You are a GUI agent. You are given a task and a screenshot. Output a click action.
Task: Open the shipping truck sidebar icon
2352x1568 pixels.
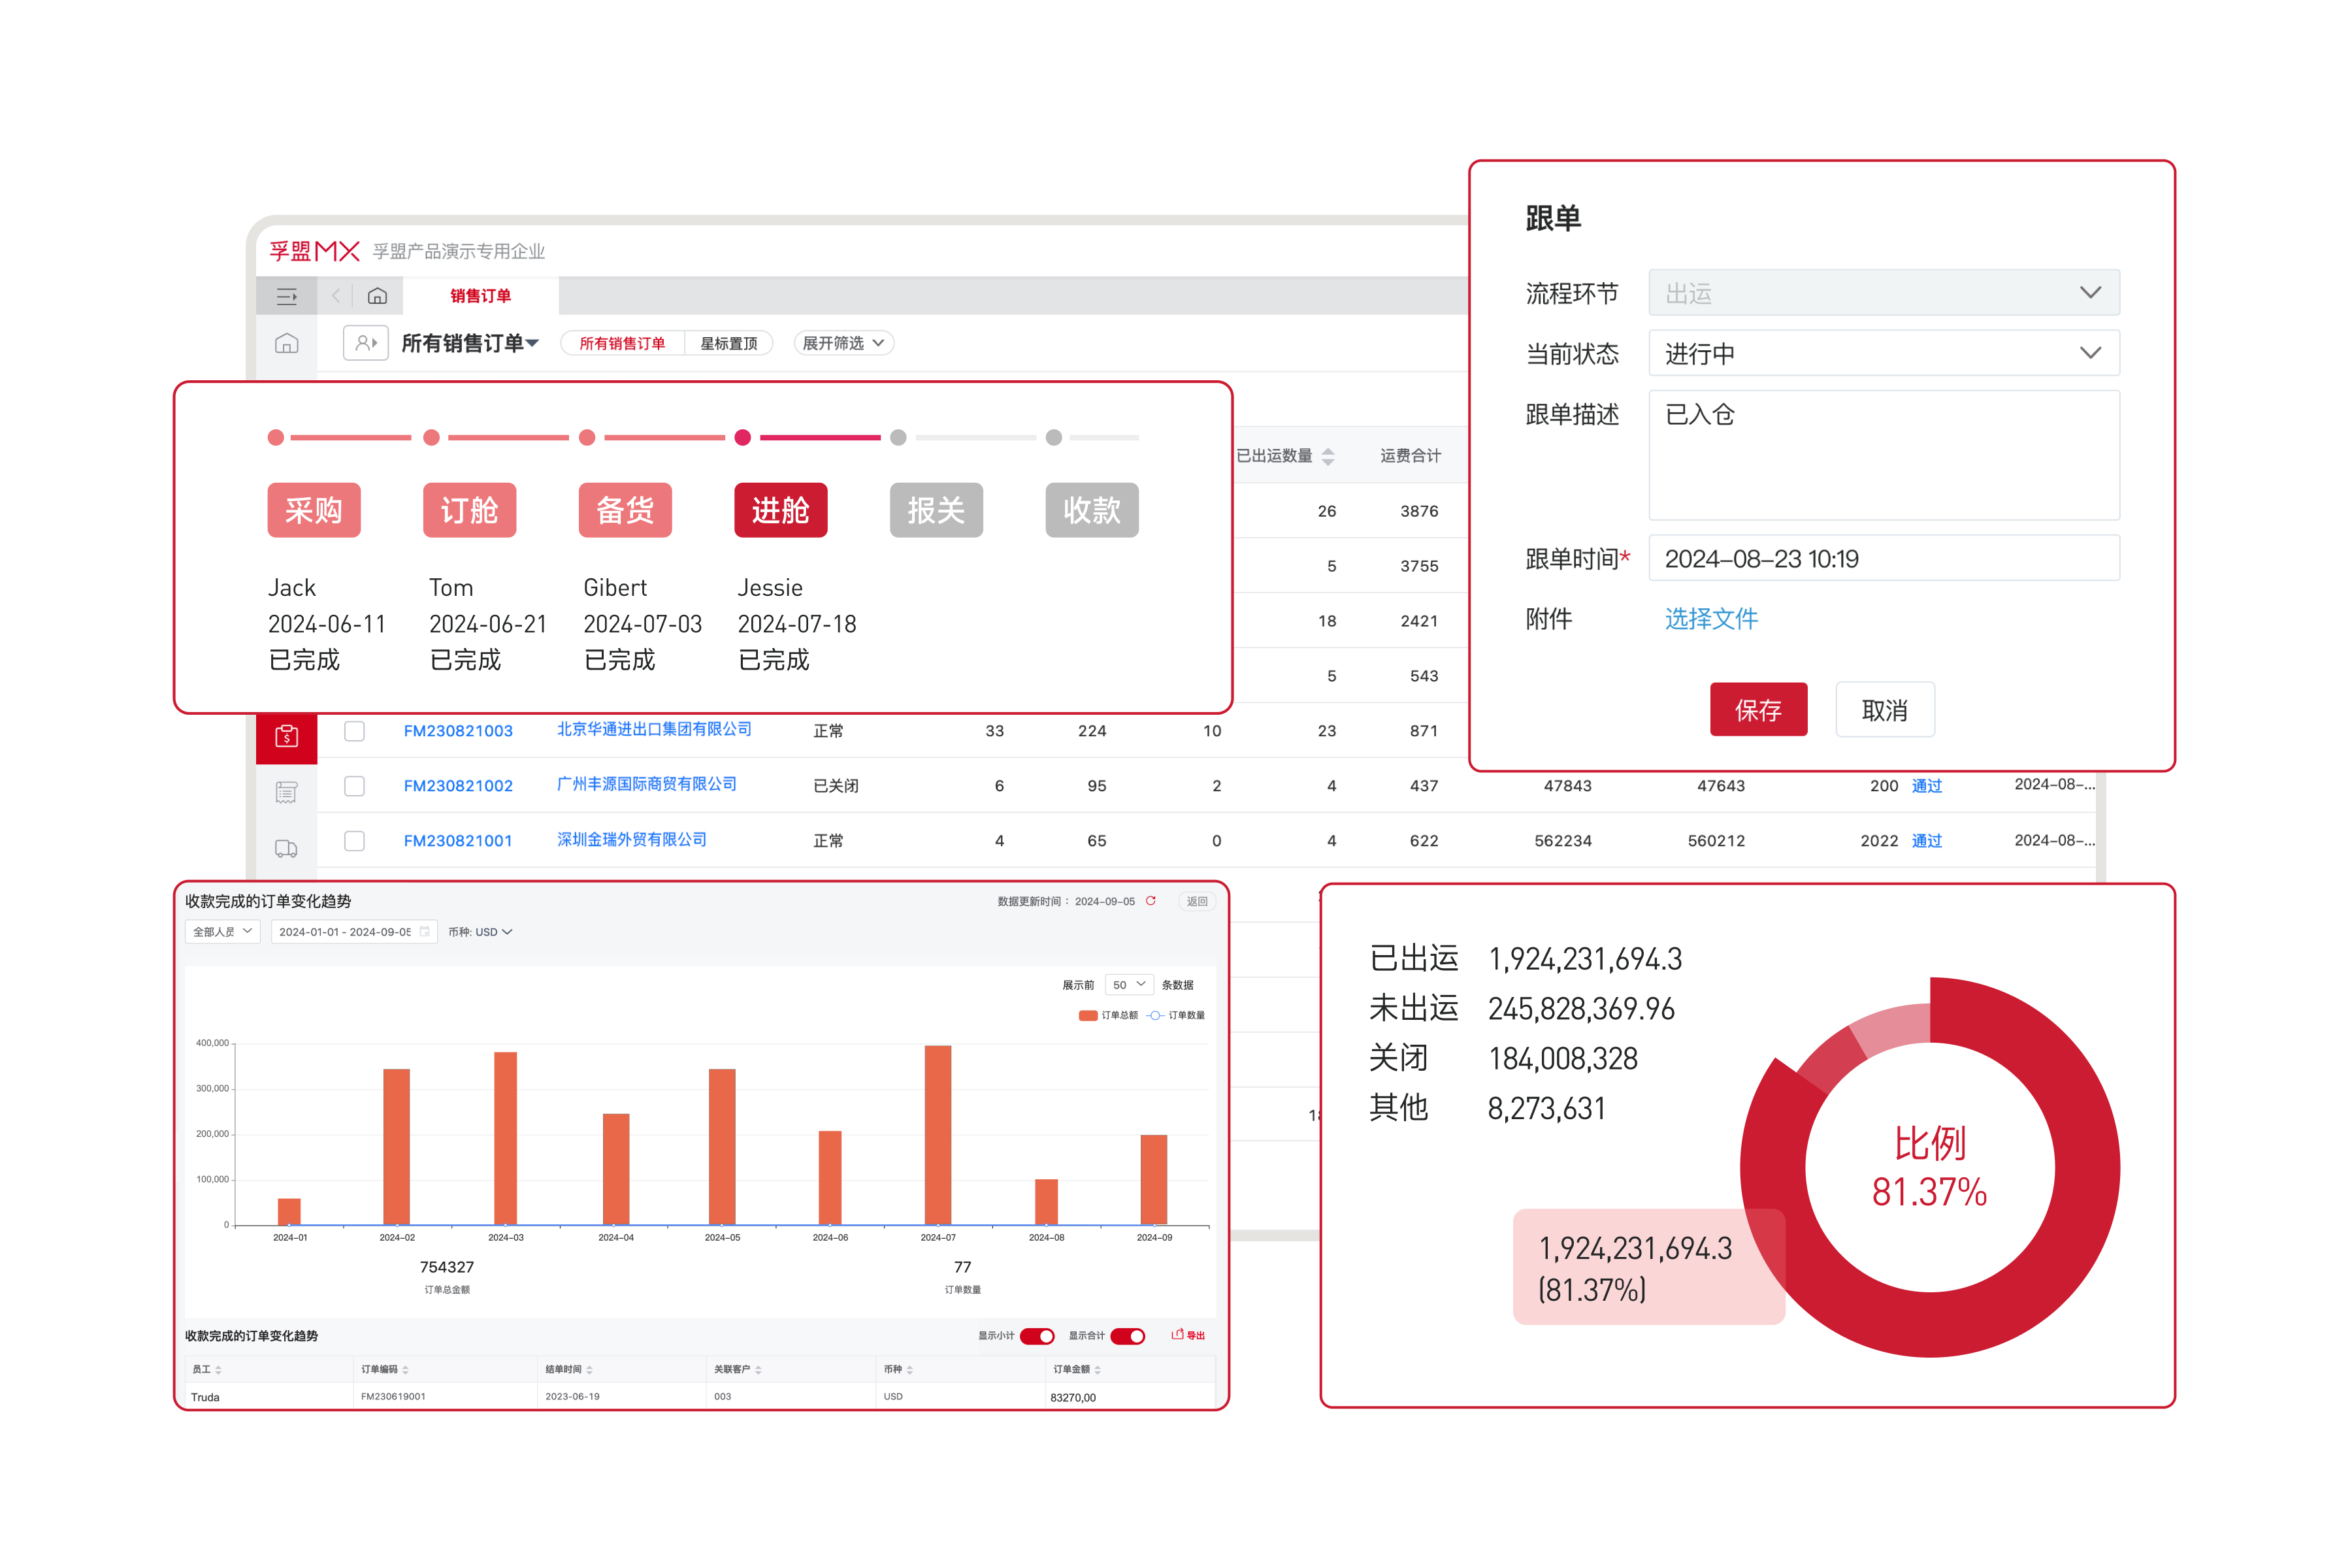[287, 849]
